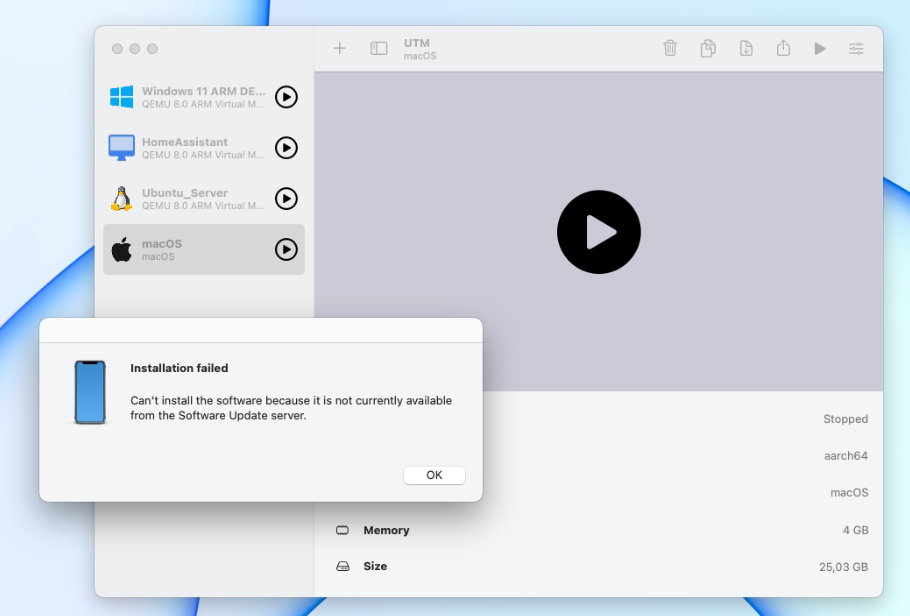Select the Ubuntu_Server entry in the VM list

(x=204, y=199)
